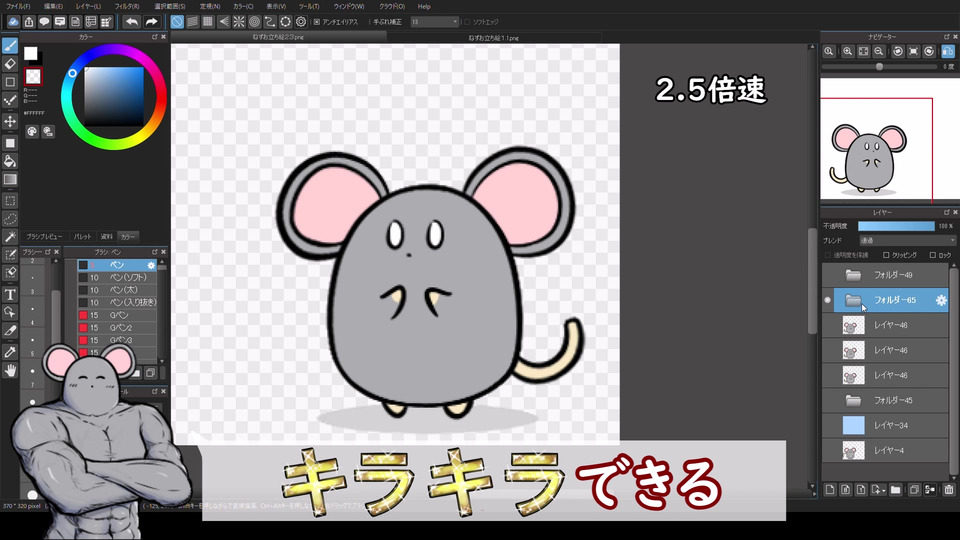Viewport: 960px width, 540px height.
Task: Click the Undo arrow in top toolbar
Action: 132,22
